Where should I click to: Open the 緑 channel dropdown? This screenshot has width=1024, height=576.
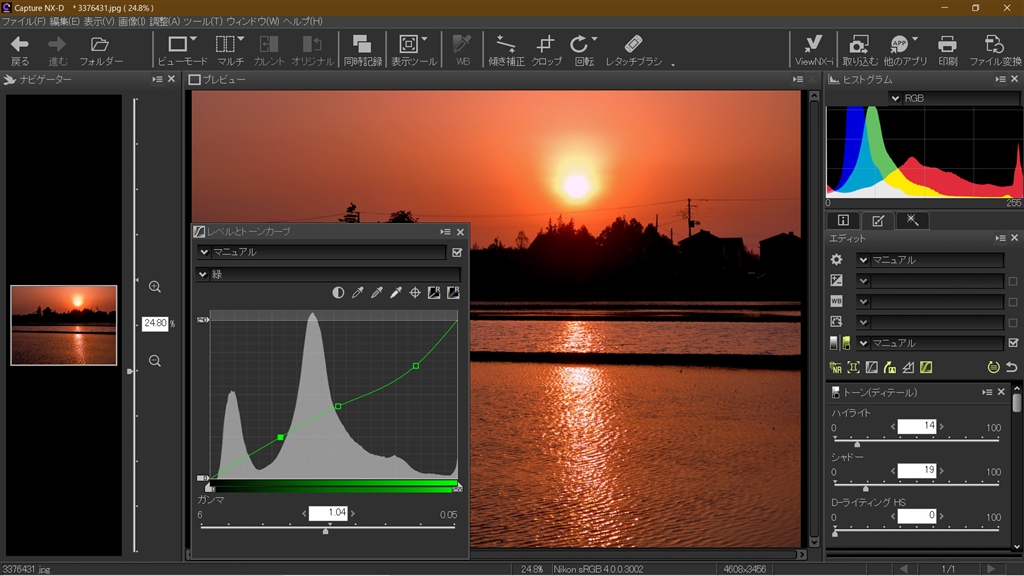[x=203, y=274]
